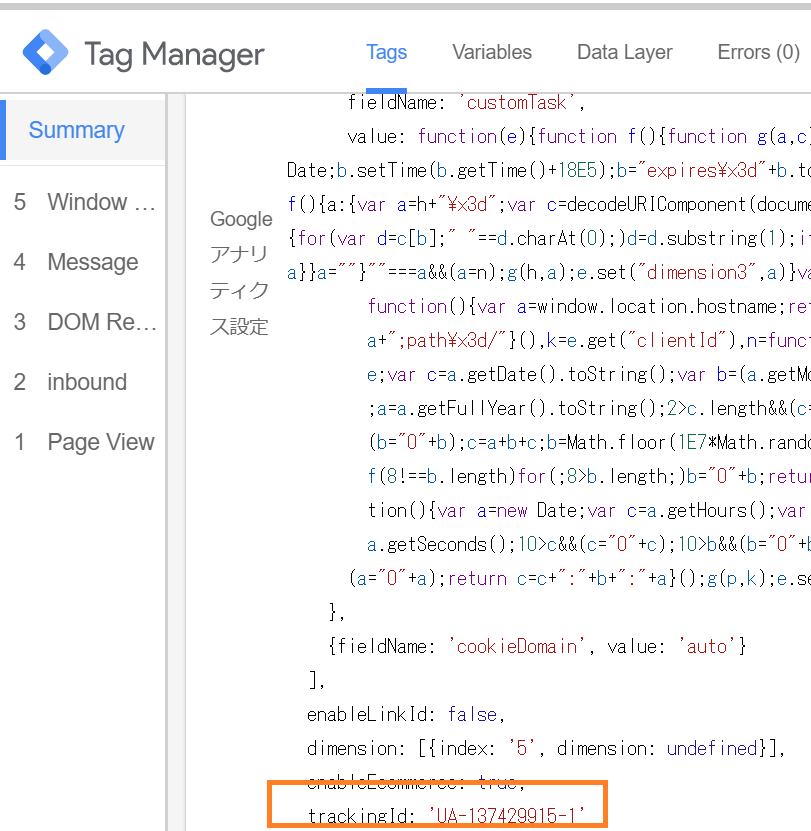Select event 5 Window in sidebar
Image resolution: width=811 pixels, height=831 pixels.
(x=84, y=202)
